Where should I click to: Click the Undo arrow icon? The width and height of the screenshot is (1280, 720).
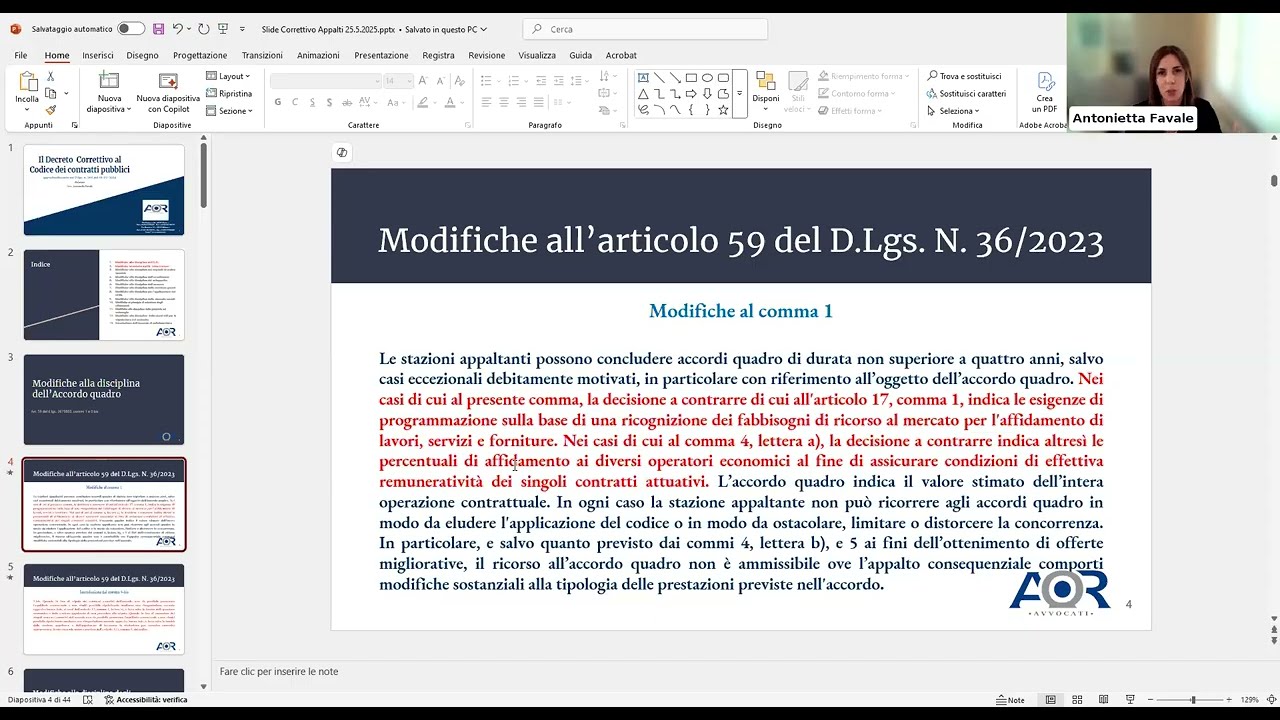(x=177, y=29)
